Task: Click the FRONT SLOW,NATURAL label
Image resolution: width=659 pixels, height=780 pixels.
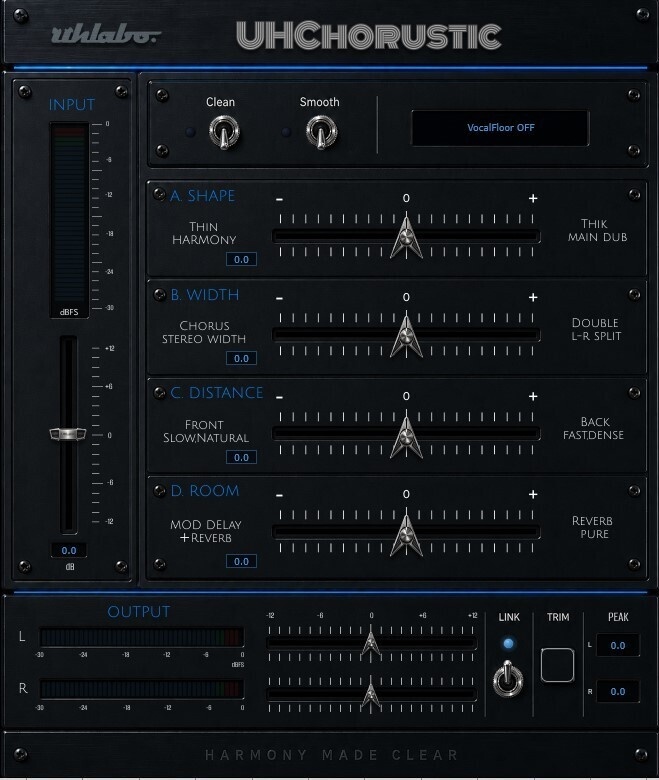Action: coord(205,431)
